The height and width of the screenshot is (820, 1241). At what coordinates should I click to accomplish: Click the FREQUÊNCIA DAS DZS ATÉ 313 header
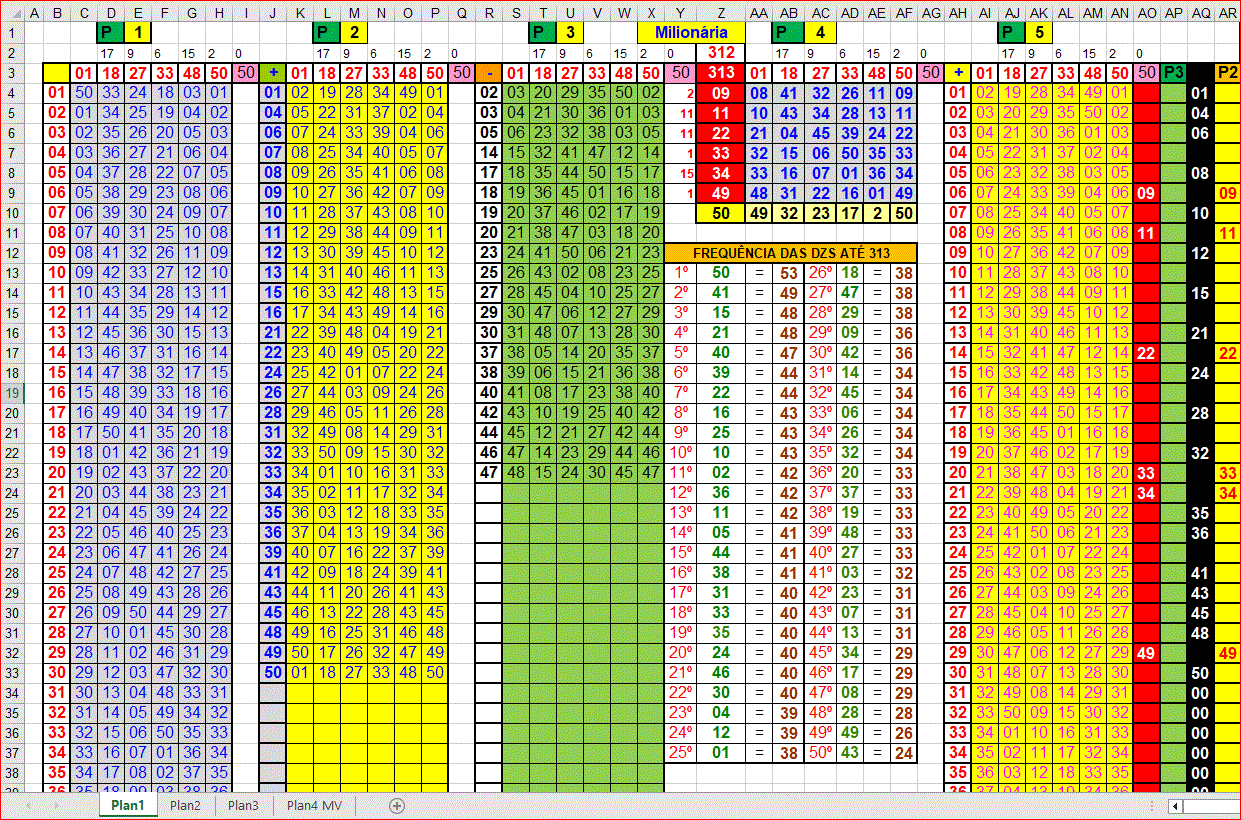tap(791, 253)
